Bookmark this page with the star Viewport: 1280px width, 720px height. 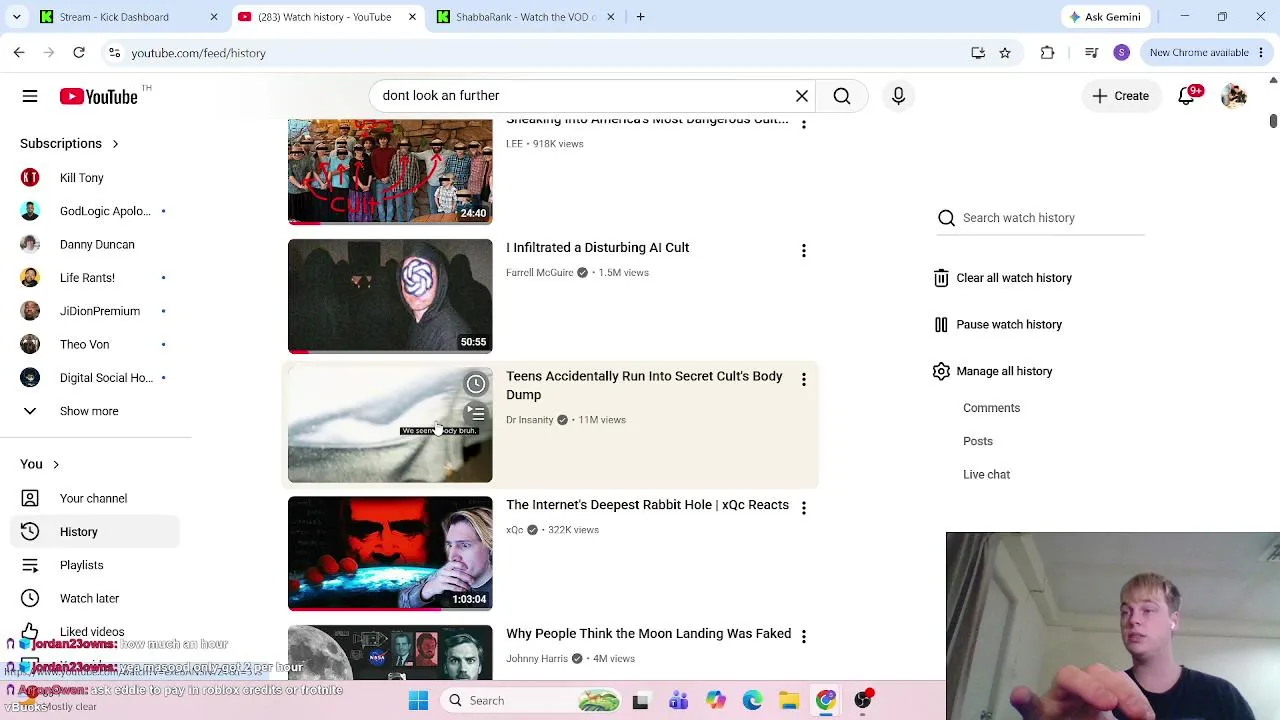click(x=1005, y=53)
